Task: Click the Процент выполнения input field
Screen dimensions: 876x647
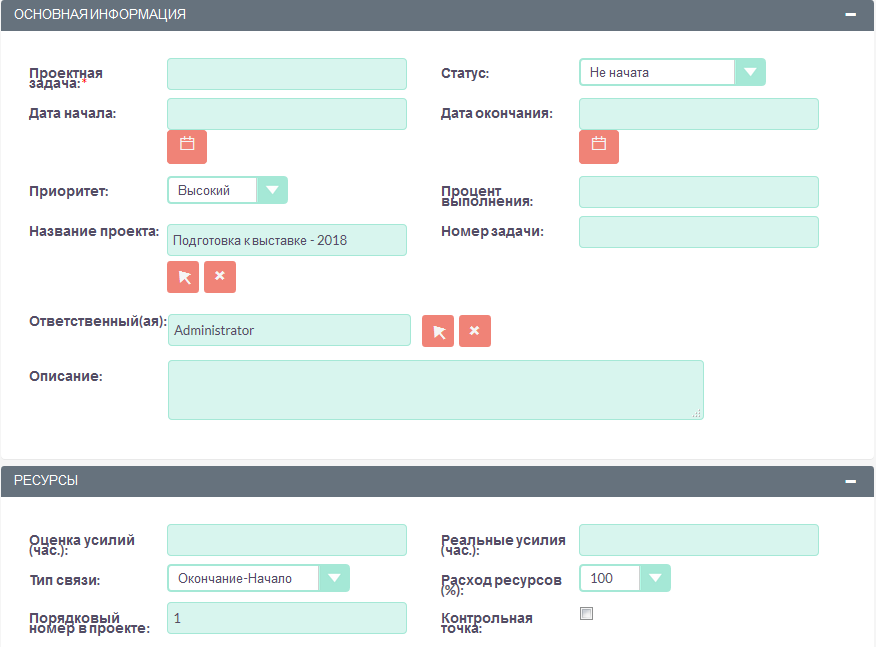Action: tap(698, 192)
